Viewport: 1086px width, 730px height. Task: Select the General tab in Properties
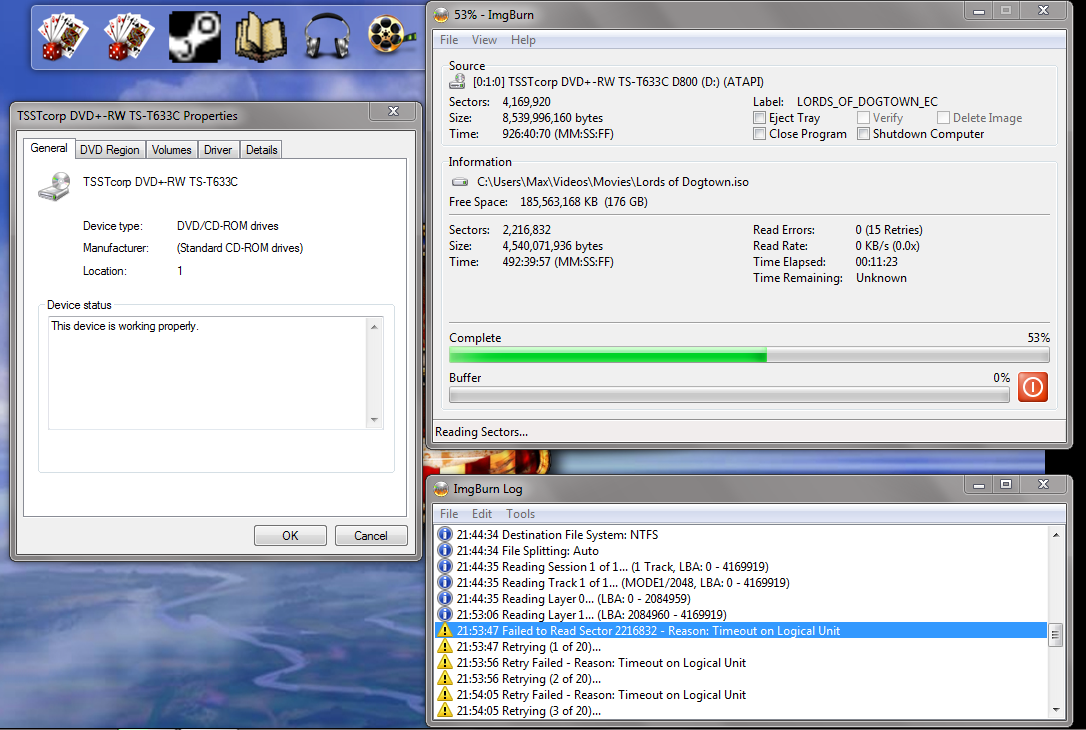coord(48,148)
